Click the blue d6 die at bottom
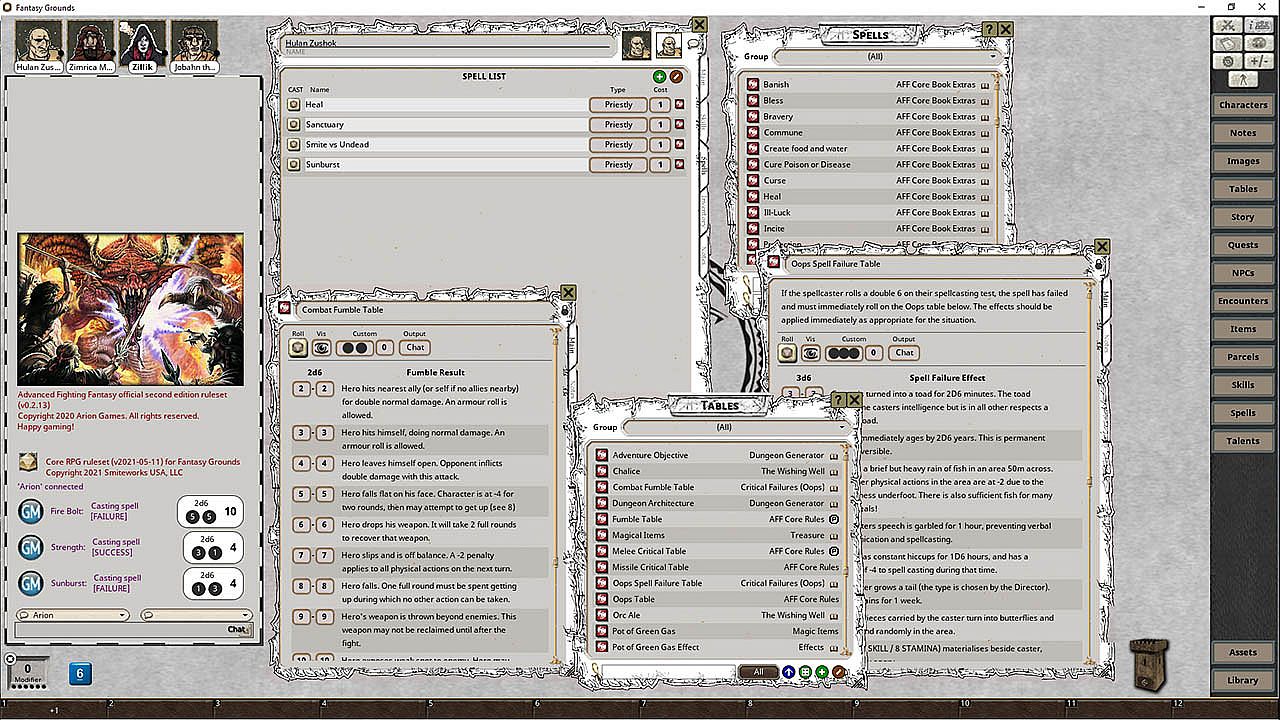The width and height of the screenshot is (1280, 720). [81, 674]
